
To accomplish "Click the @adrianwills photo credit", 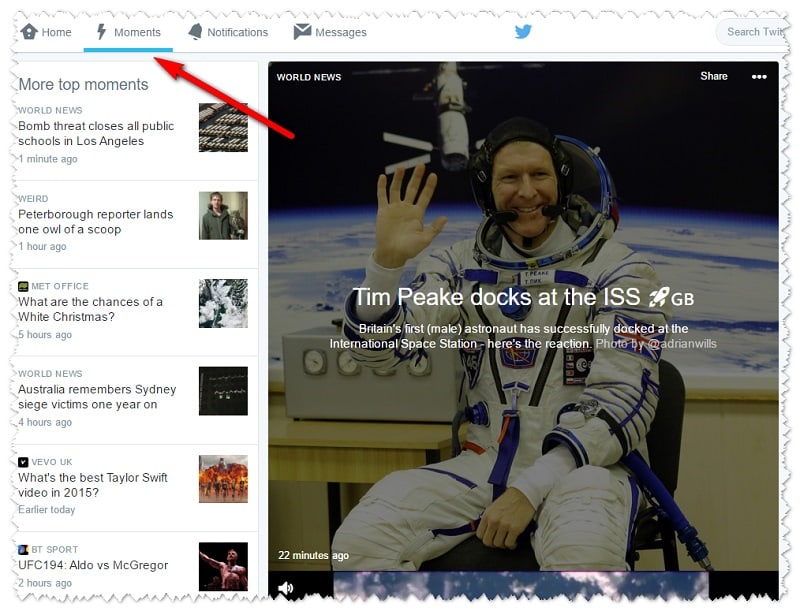I will coord(682,344).
